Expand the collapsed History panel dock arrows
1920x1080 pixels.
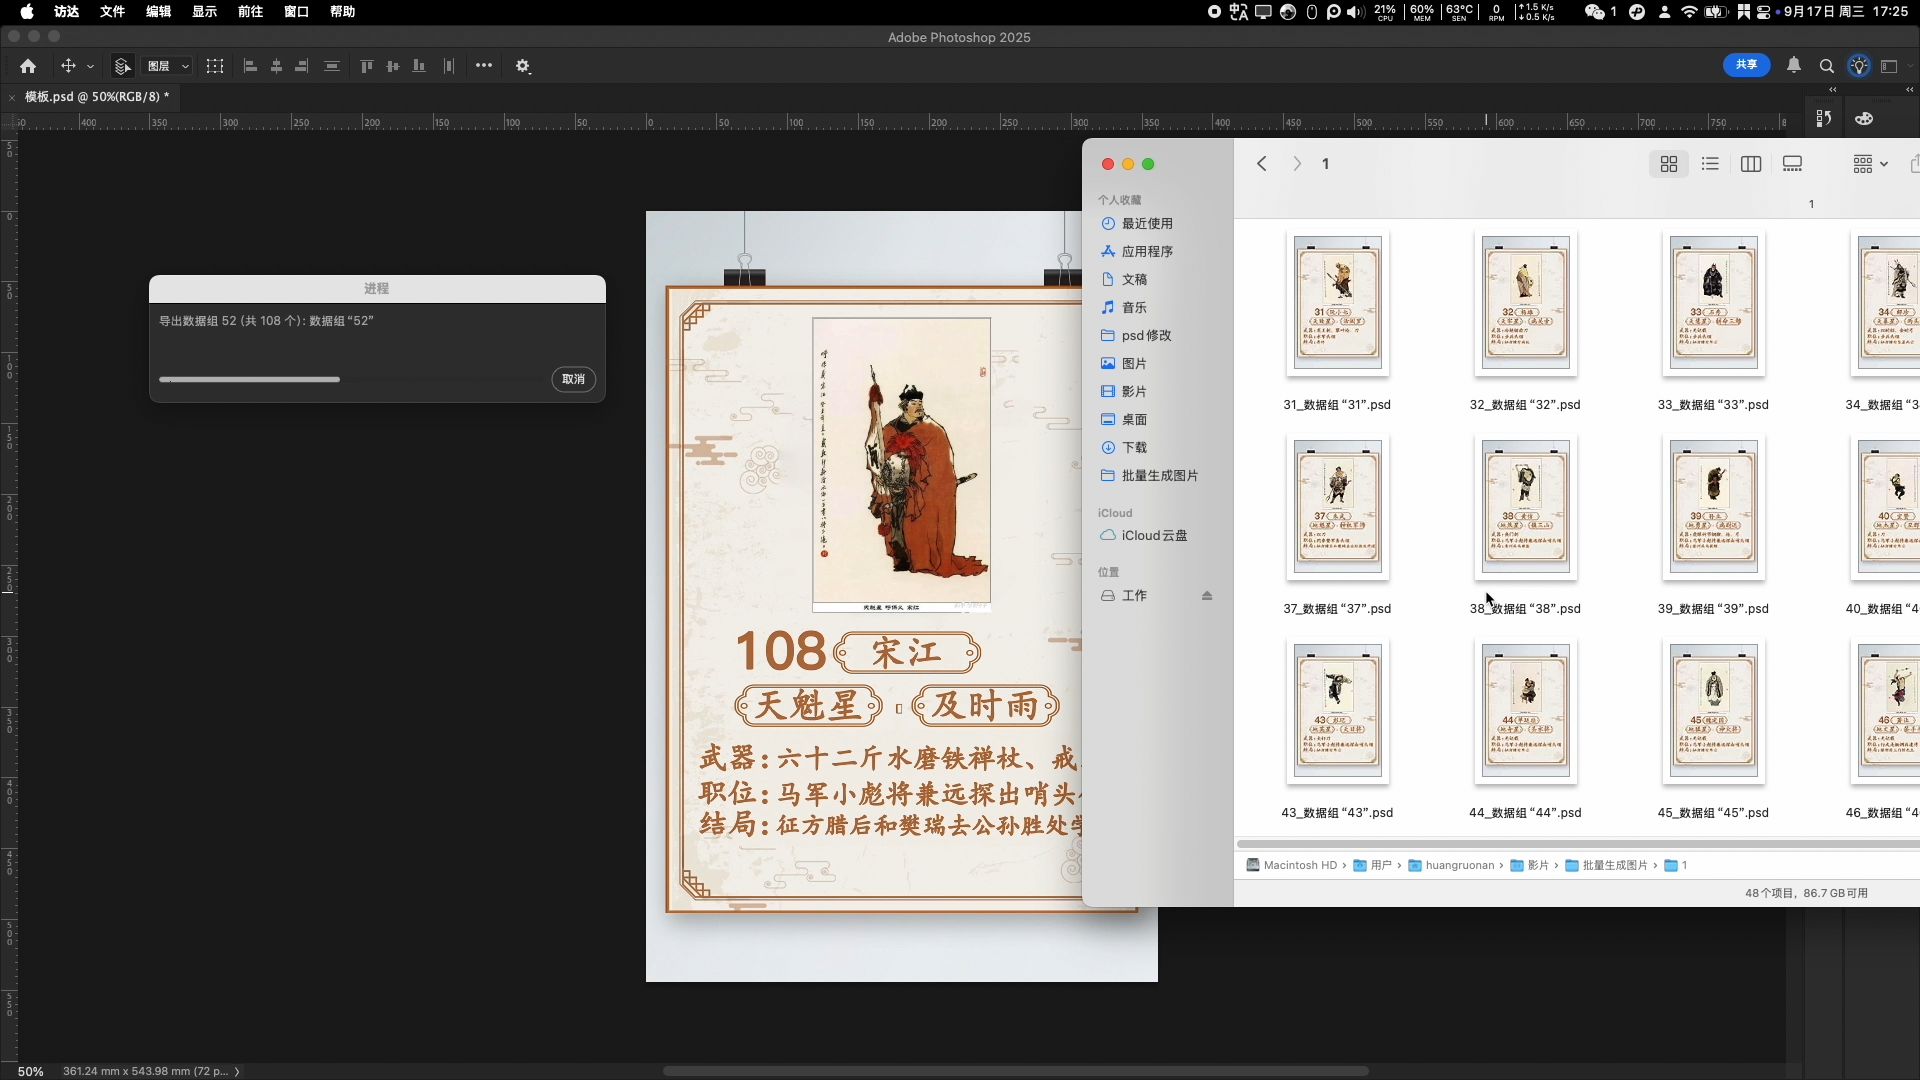coord(1833,90)
